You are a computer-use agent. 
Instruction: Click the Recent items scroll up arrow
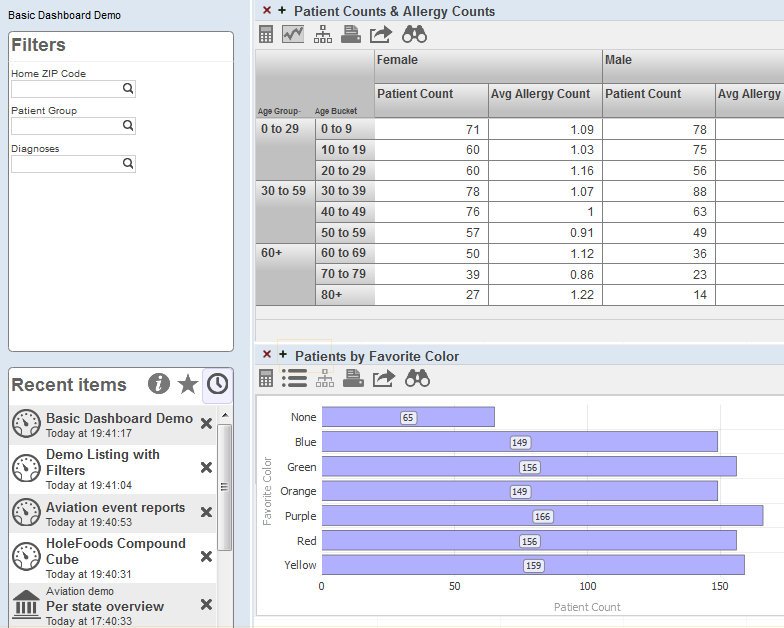point(225,416)
